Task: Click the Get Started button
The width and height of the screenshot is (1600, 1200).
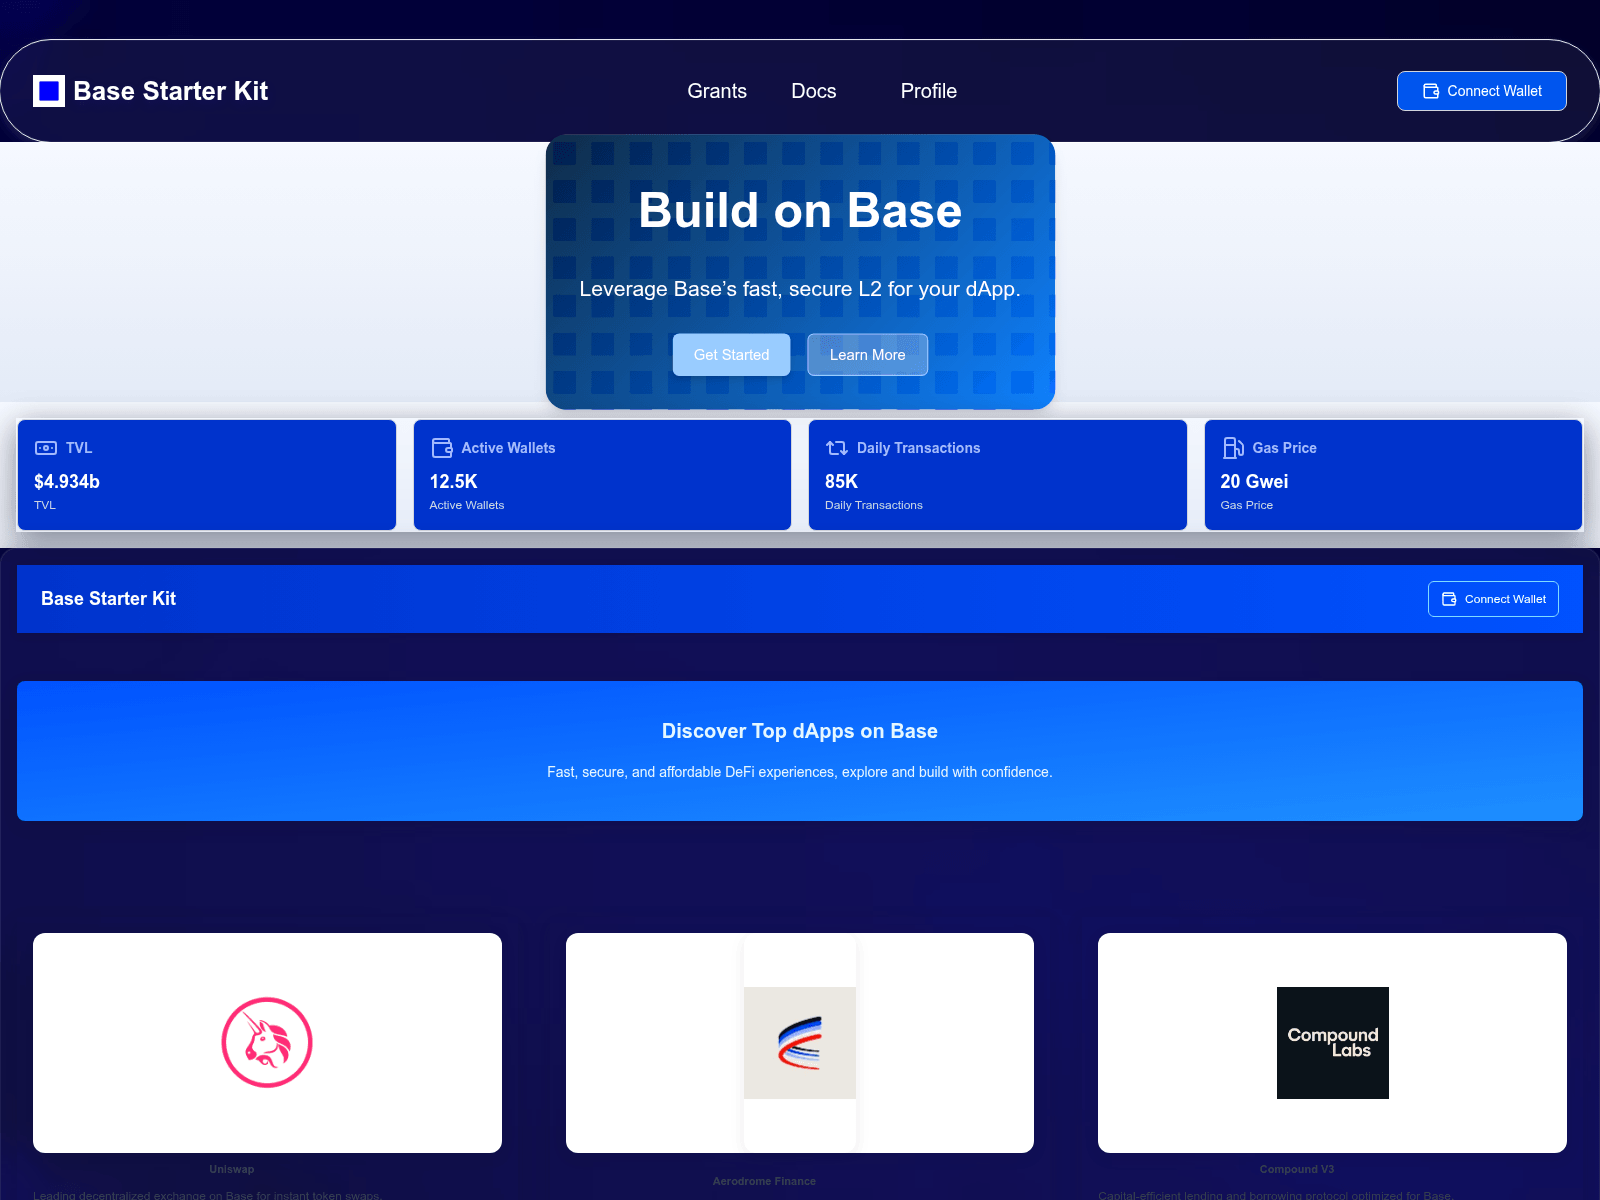Action: tap(732, 355)
